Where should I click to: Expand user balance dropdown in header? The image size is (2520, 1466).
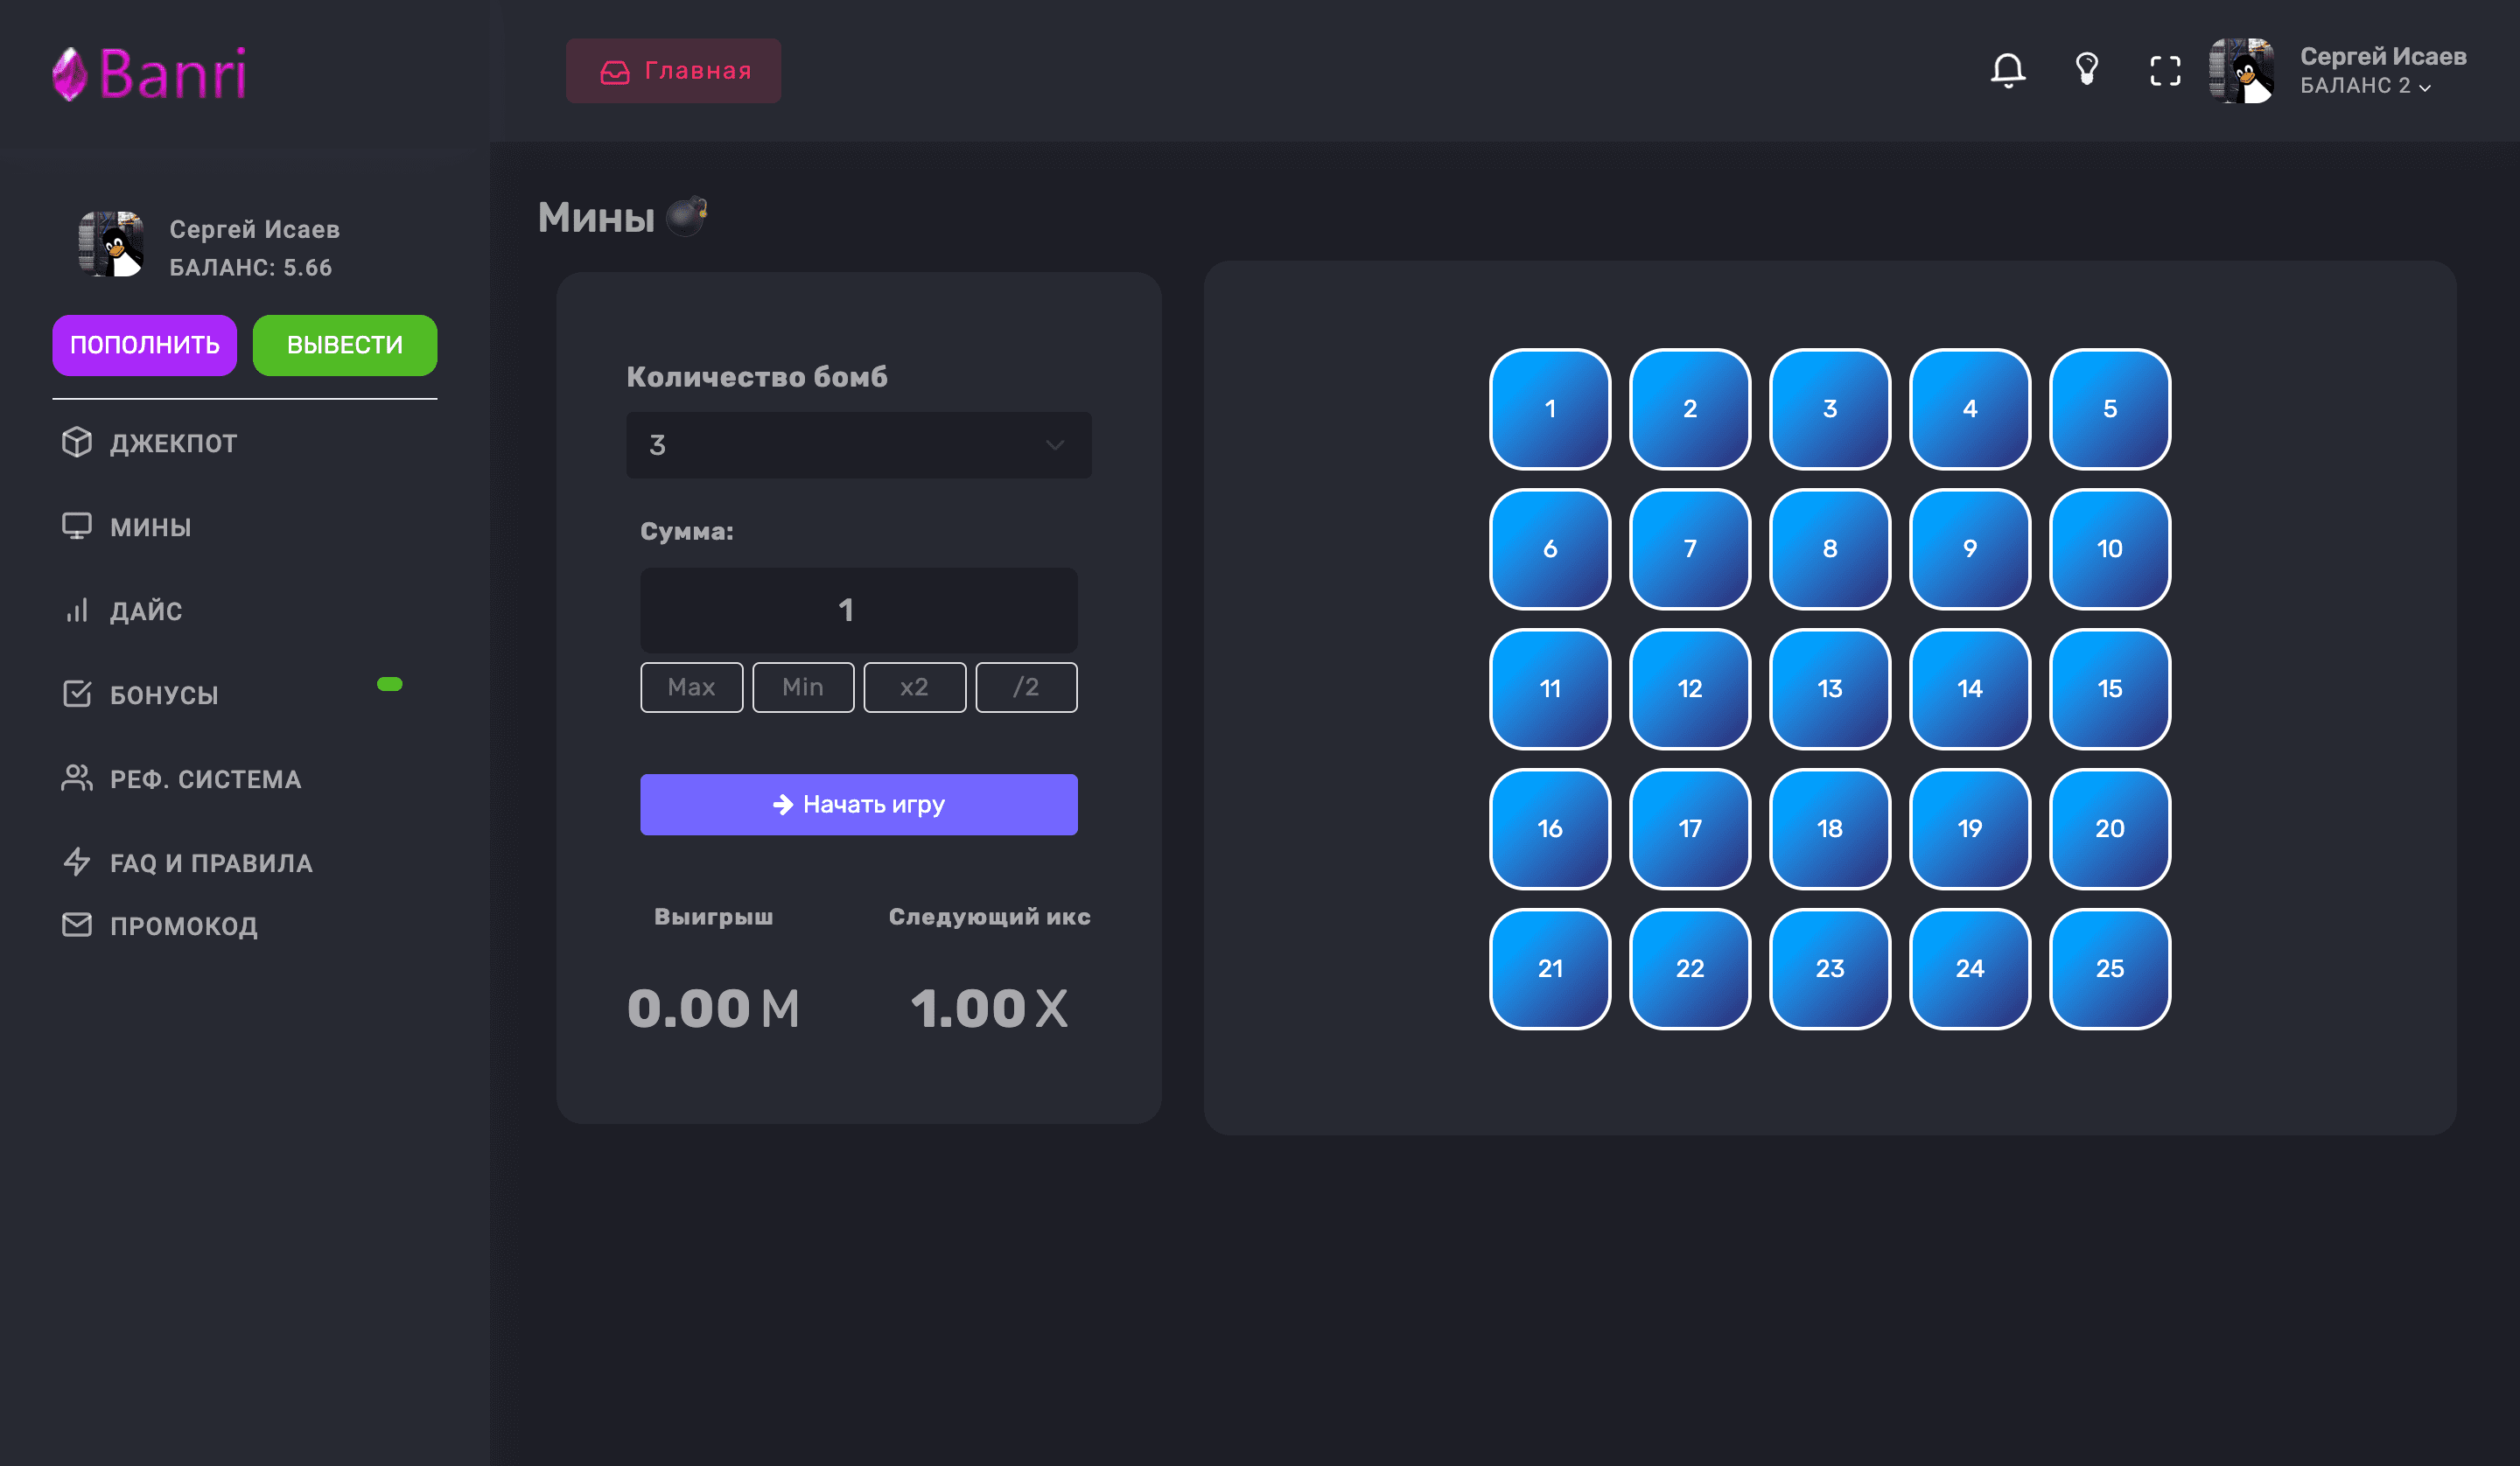tap(2366, 86)
